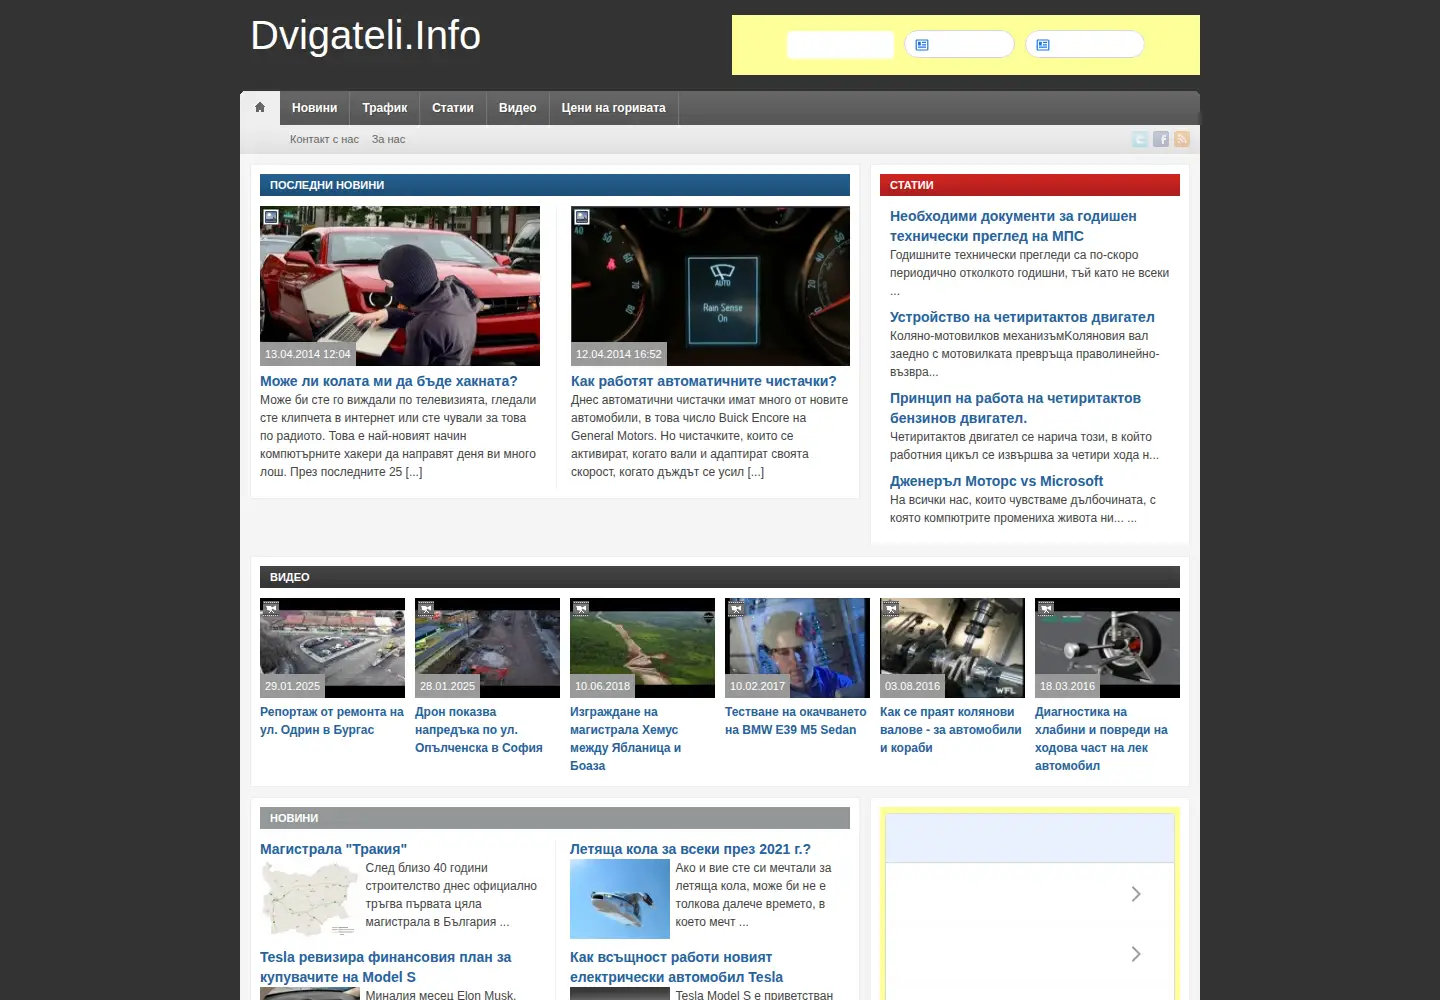Click the flying car thumbnail image
The height and width of the screenshot is (1000, 1440).
tap(620, 899)
